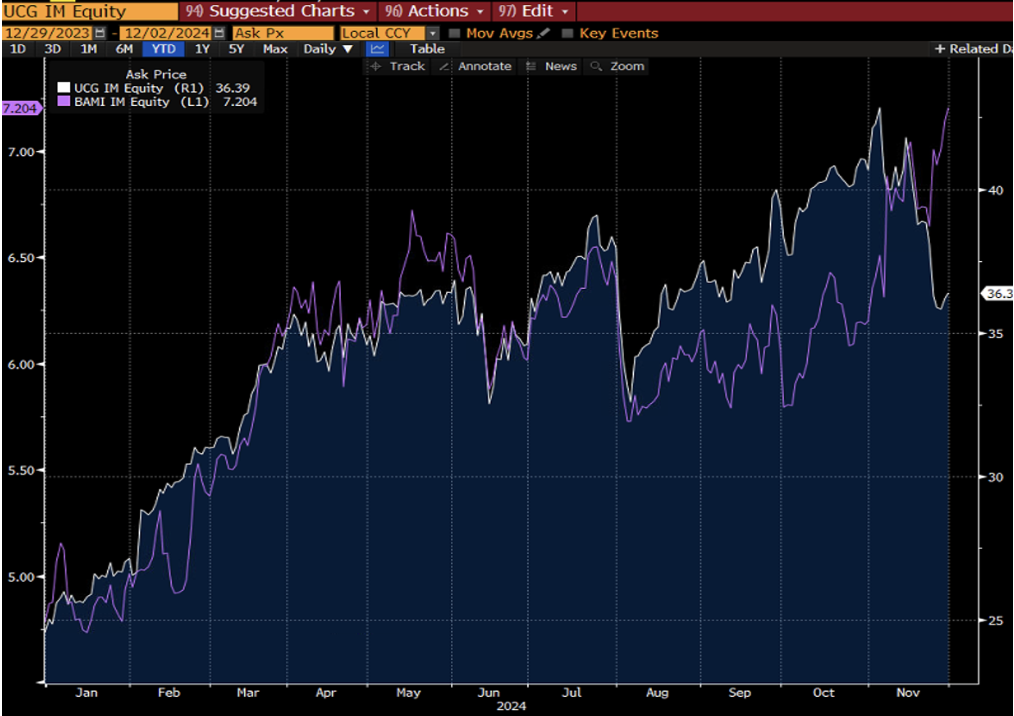Select the 5Y range tab
Viewport: 1014px width, 716px height.
236,49
